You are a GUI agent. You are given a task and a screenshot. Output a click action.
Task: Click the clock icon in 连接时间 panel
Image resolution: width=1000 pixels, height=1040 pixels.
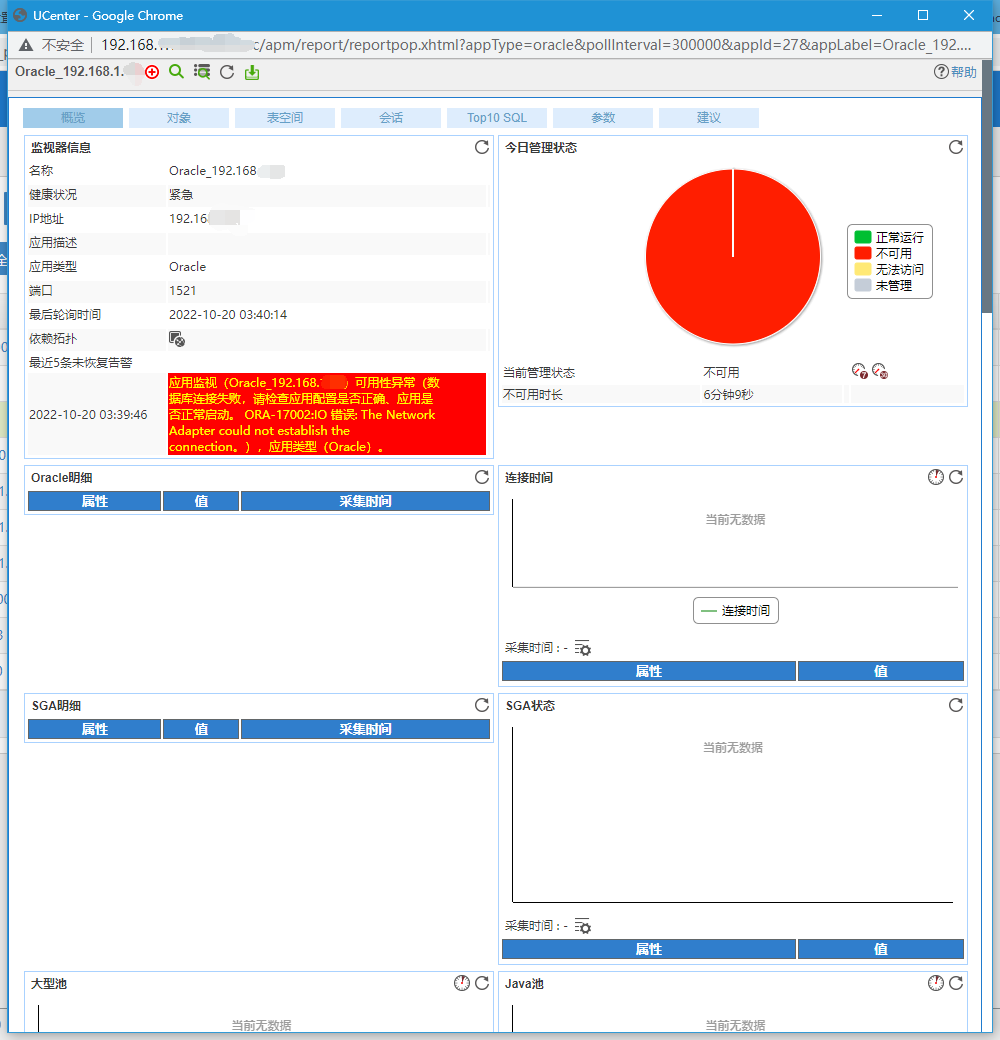click(x=935, y=477)
